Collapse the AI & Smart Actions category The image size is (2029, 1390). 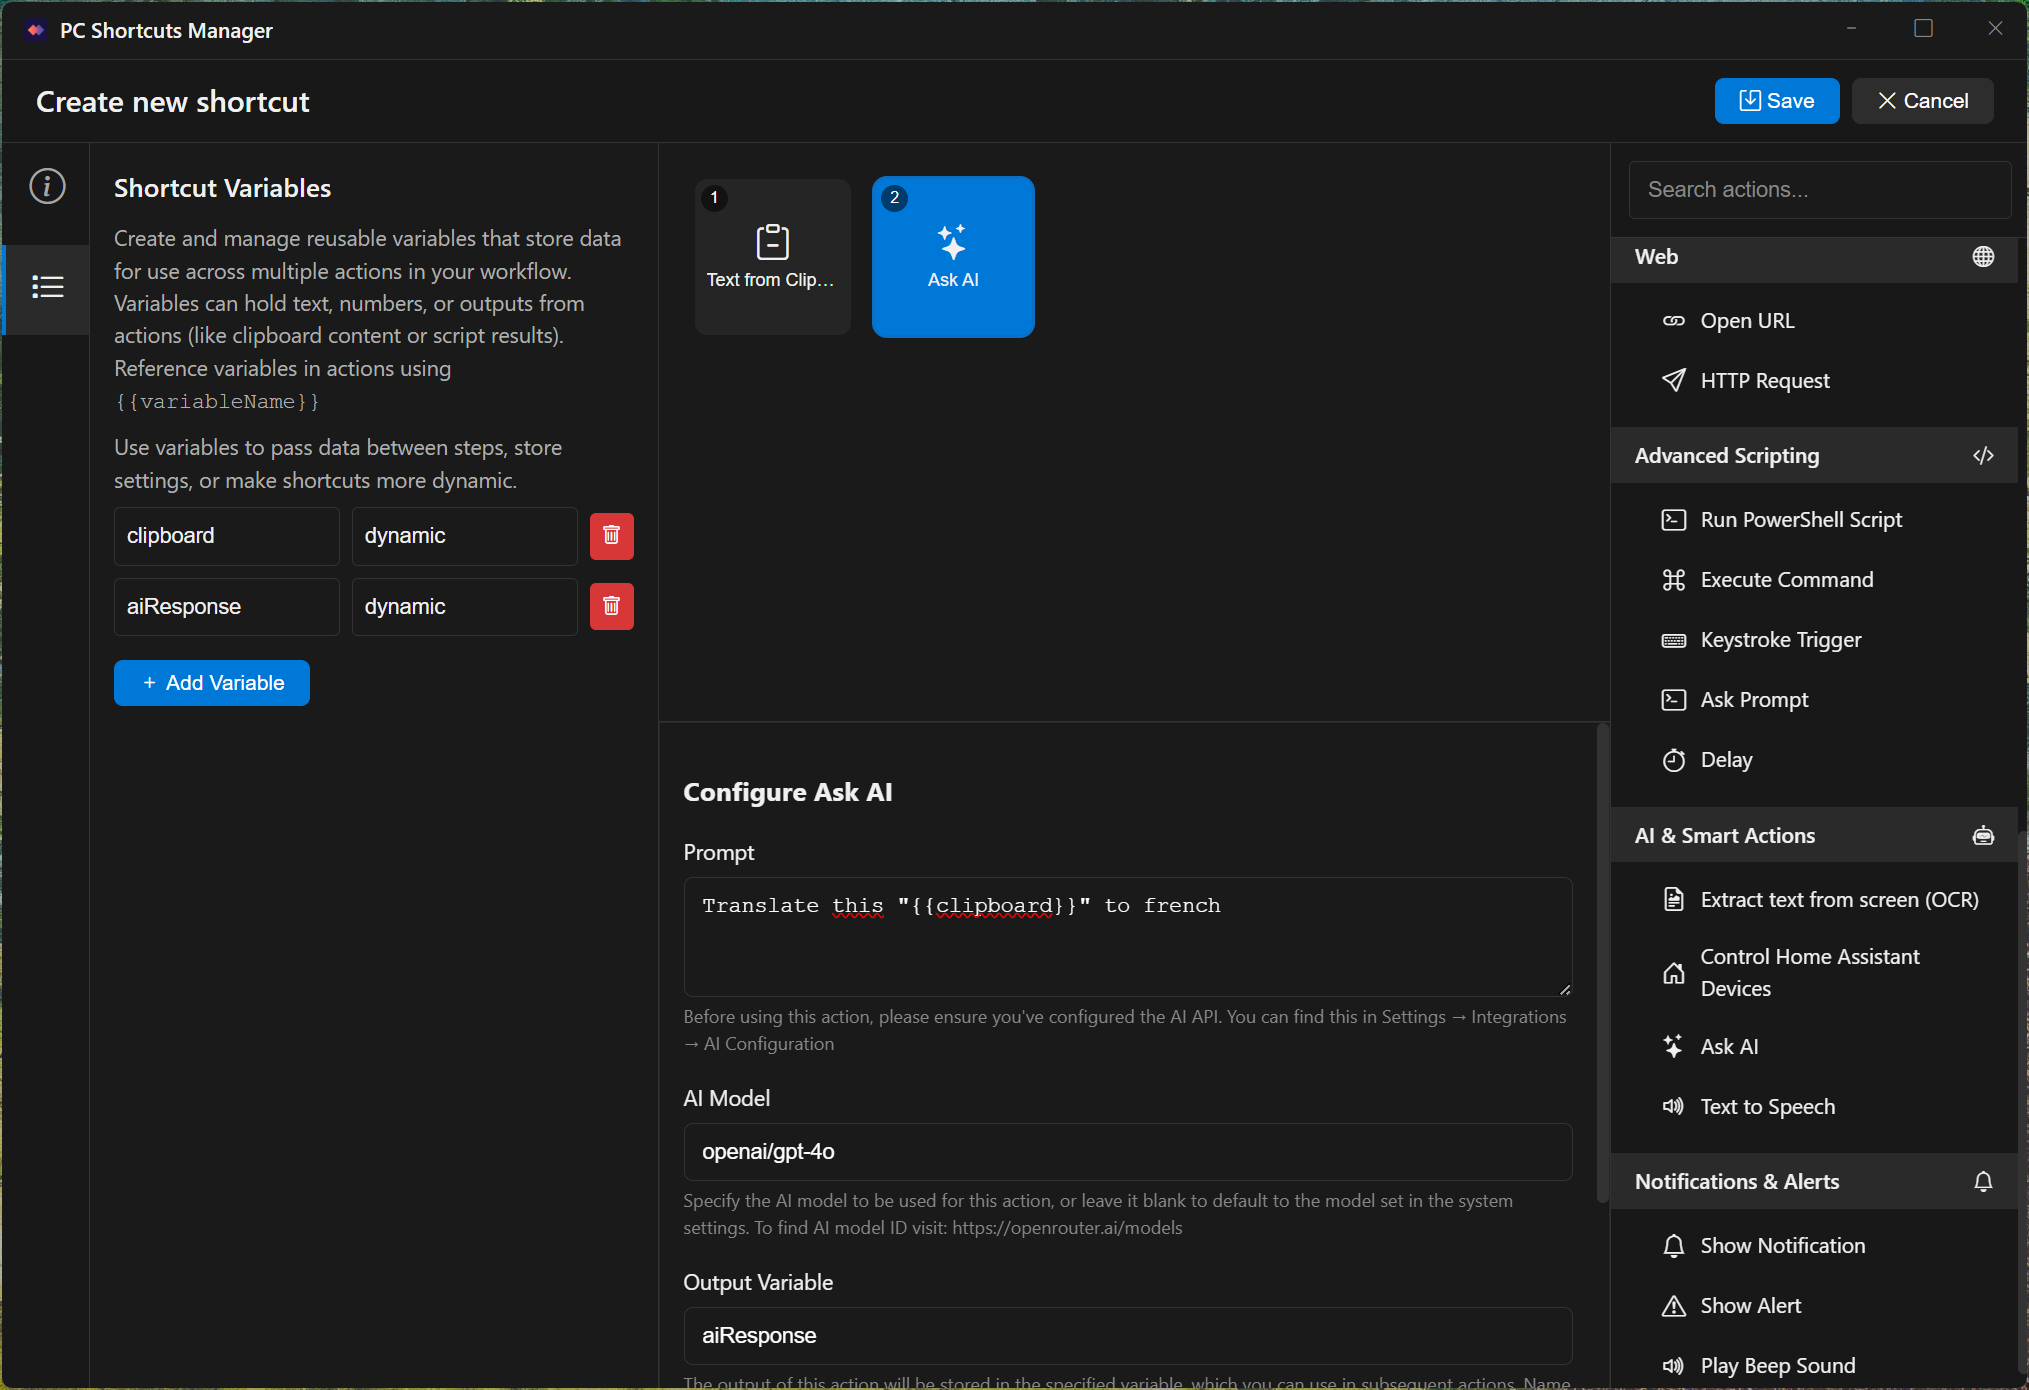(x=1813, y=836)
